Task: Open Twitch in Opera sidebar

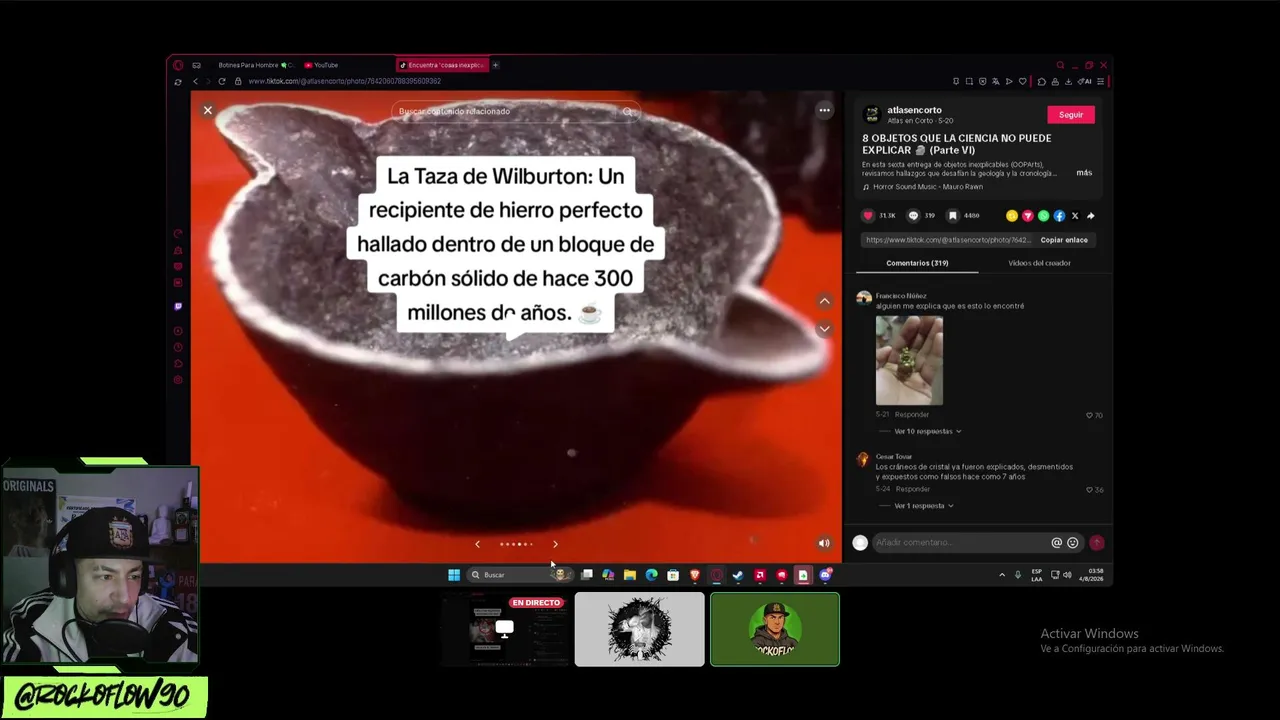Action: tap(178, 307)
